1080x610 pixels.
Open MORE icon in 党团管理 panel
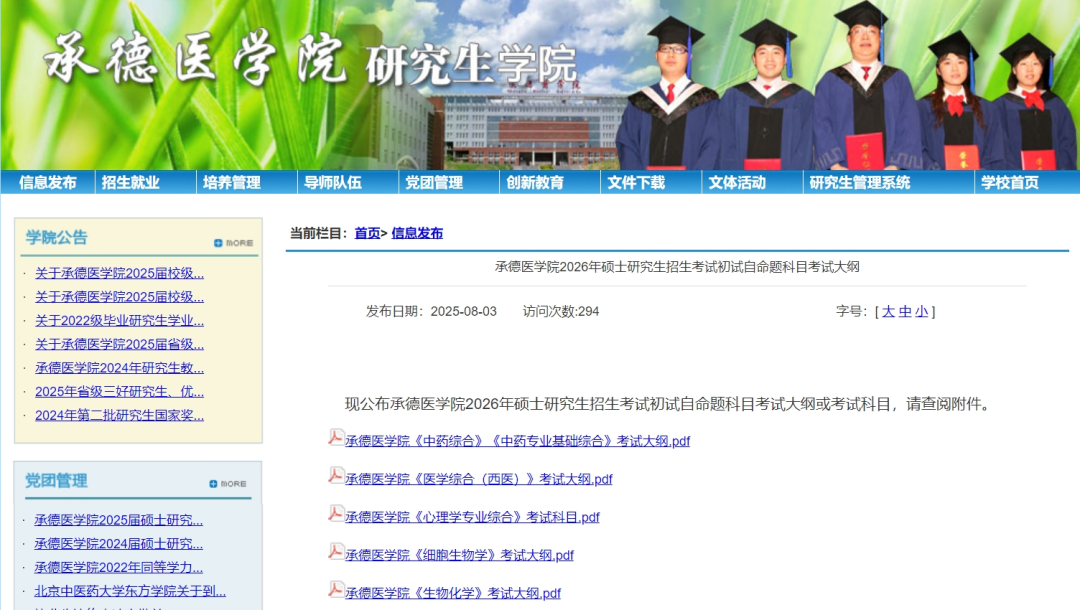(x=228, y=484)
